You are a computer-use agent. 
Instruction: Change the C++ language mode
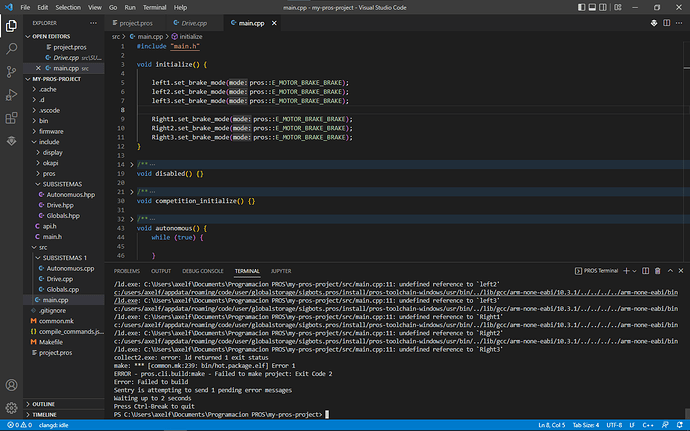pyautogui.click(x=648, y=425)
